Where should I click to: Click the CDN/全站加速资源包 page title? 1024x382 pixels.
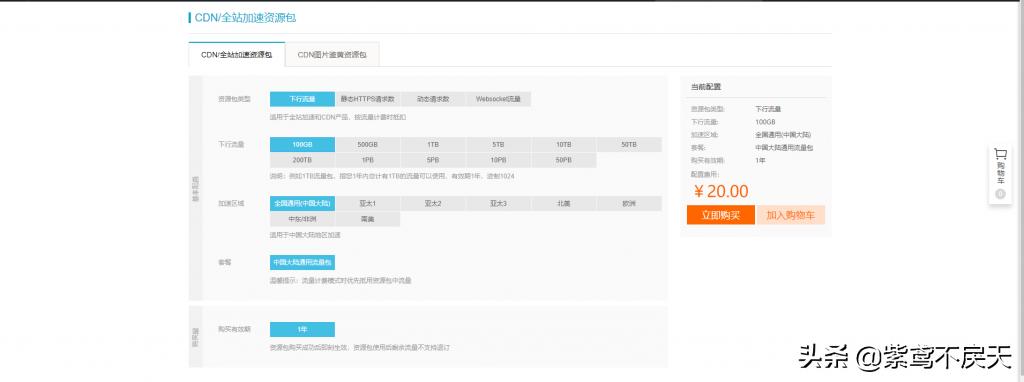tap(245, 18)
